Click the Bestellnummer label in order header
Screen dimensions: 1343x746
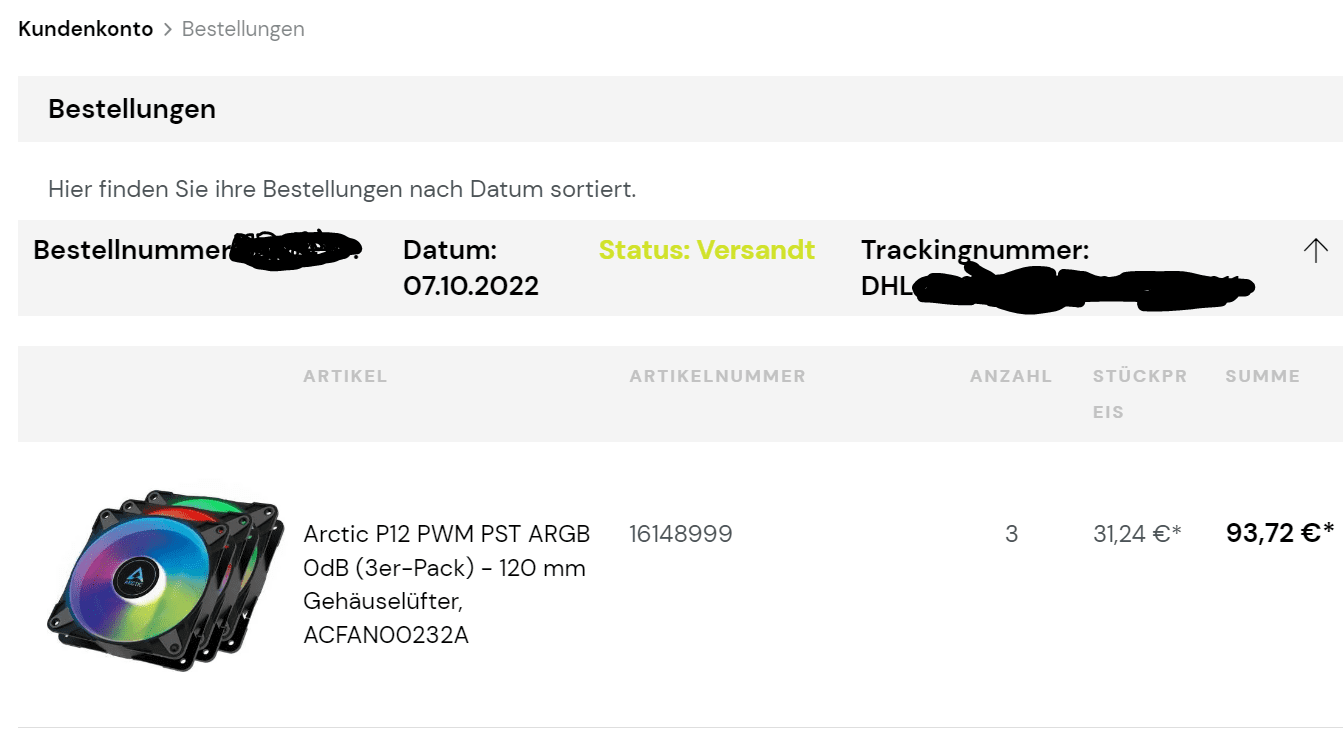pyautogui.click(x=132, y=250)
